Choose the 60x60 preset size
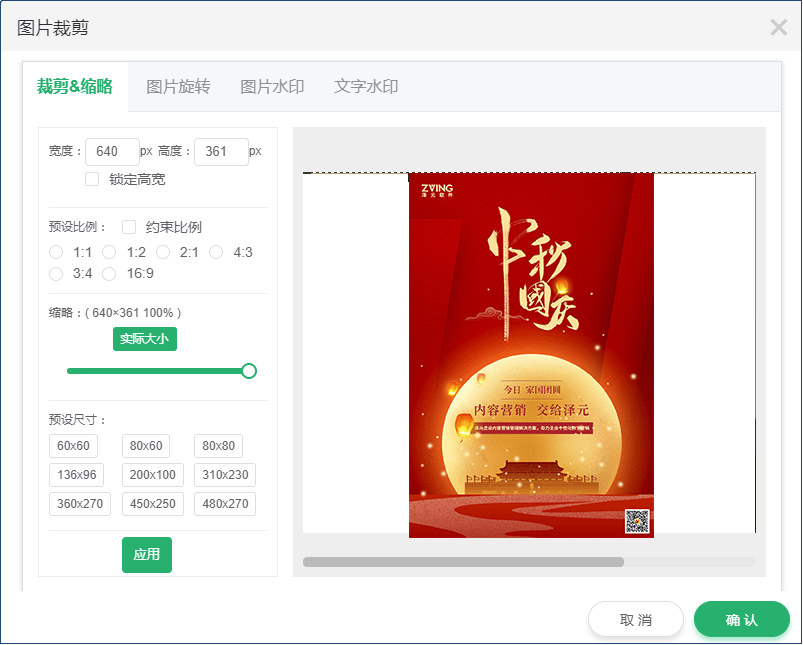 [73, 446]
